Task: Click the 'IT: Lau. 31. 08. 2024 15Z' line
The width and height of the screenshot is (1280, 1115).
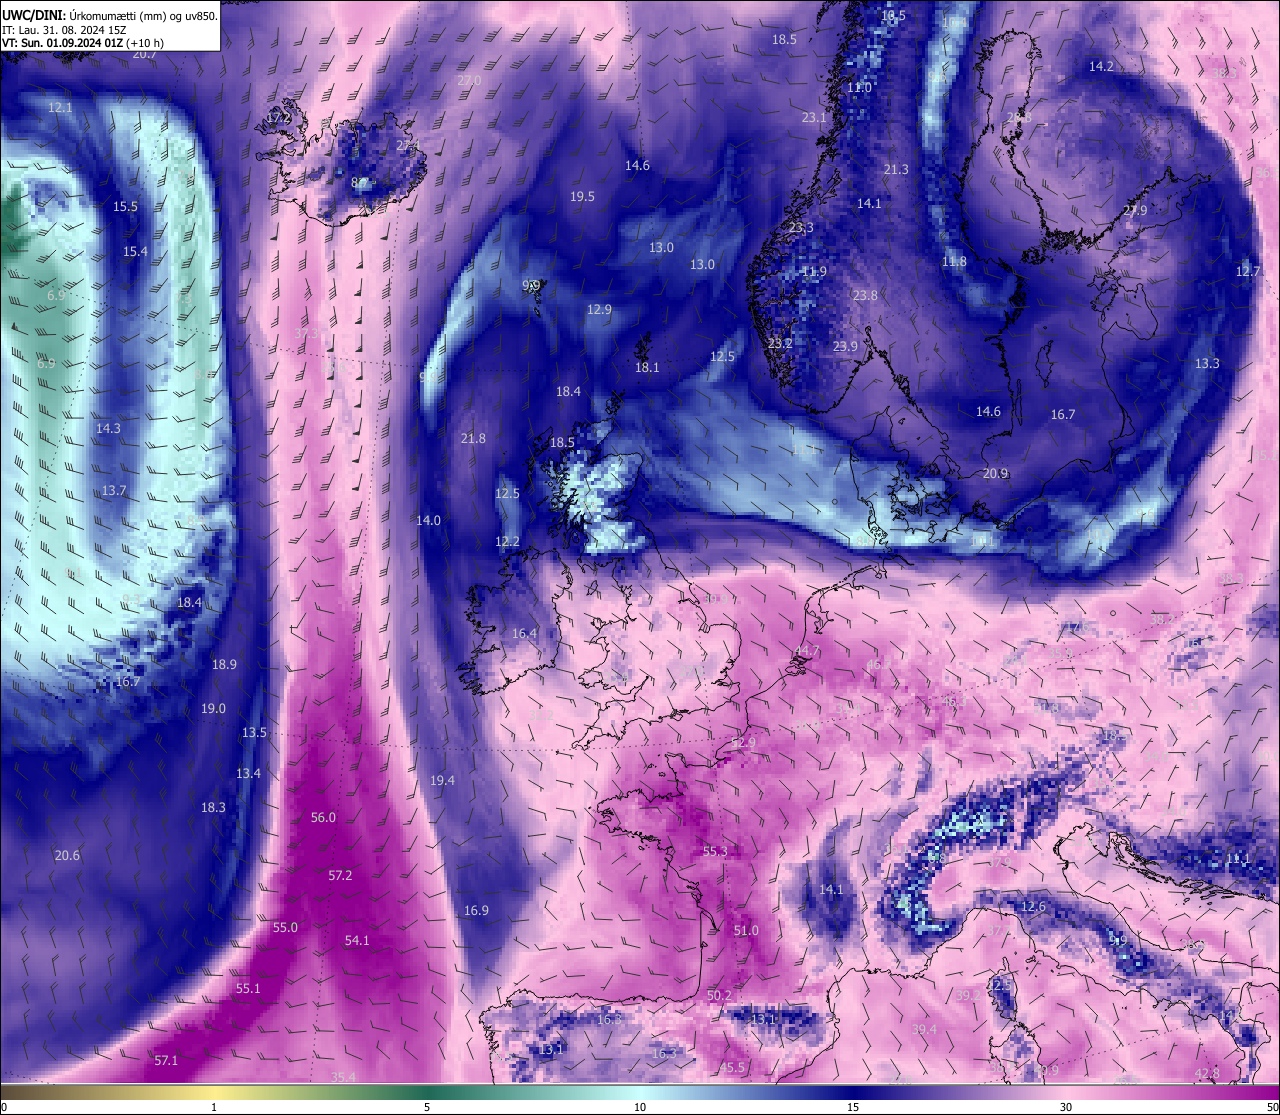Action: [64, 30]
